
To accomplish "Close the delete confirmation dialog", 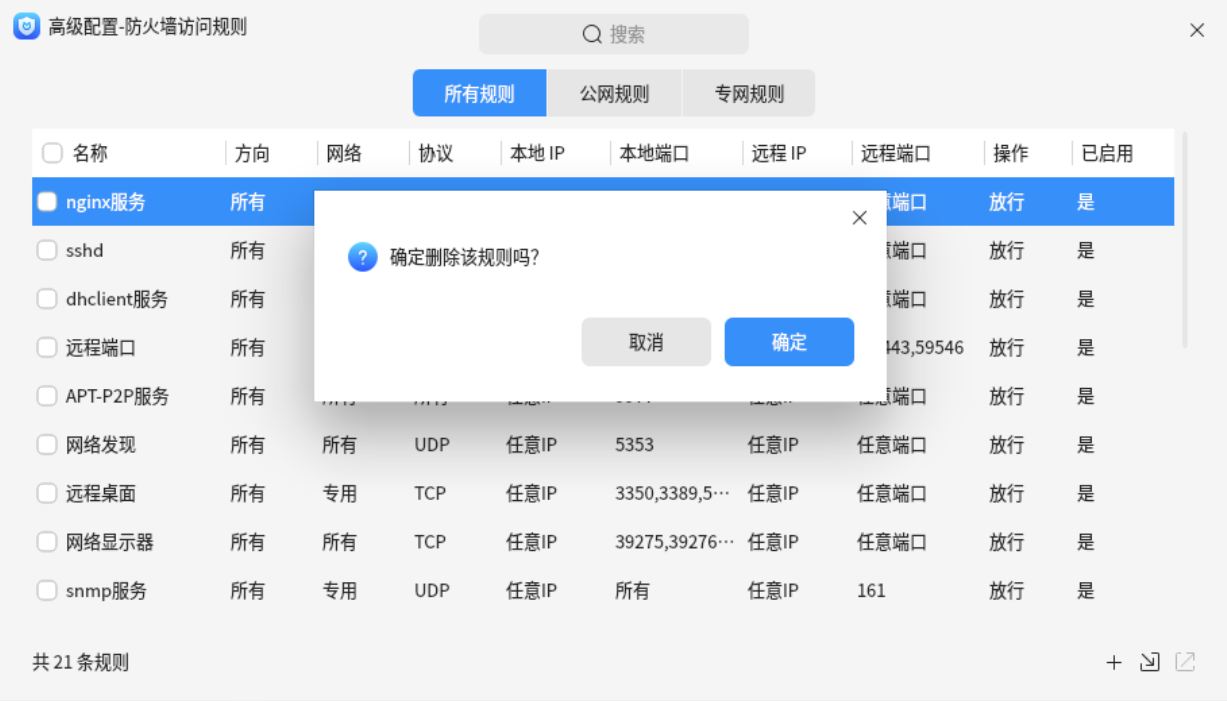I will [x=859, y=218].
